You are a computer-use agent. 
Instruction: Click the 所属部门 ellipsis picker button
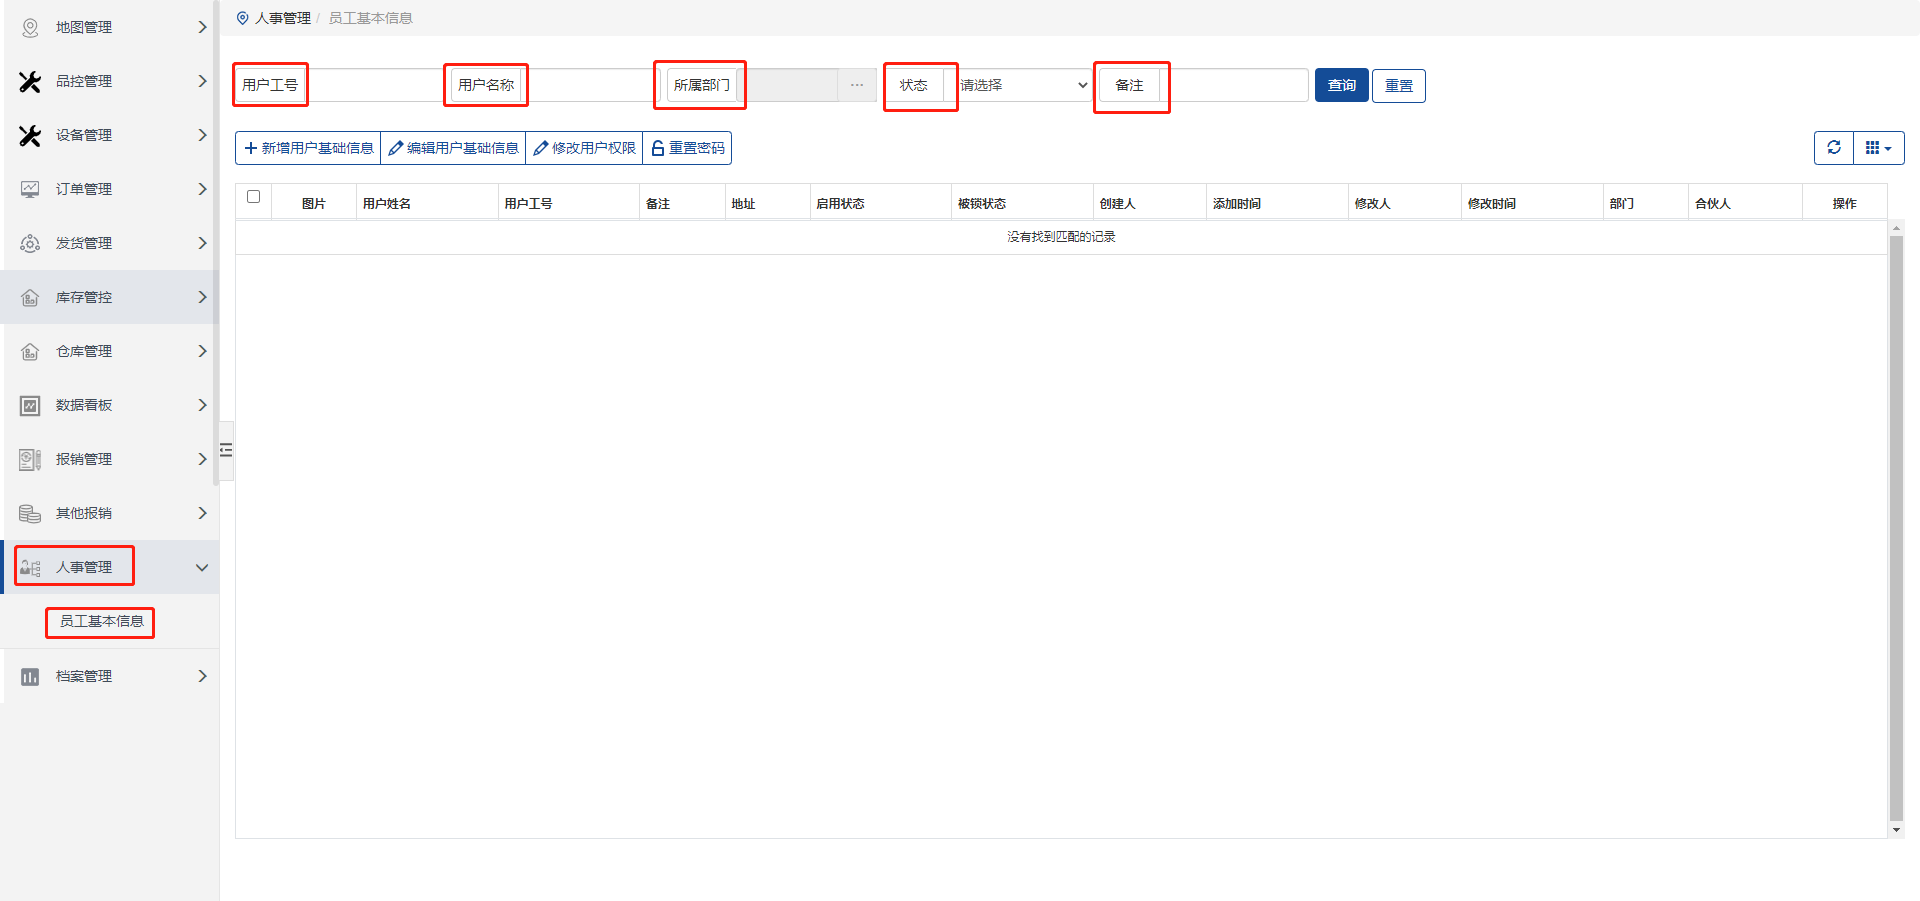pos(856,85)
